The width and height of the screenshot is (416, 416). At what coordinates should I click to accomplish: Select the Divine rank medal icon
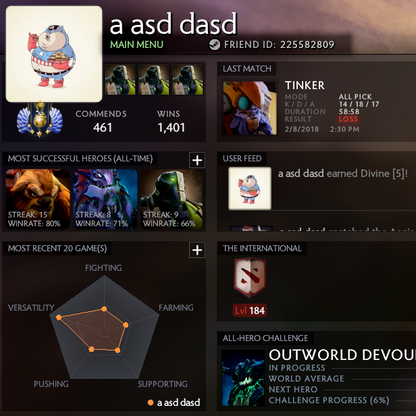[40, 119]
